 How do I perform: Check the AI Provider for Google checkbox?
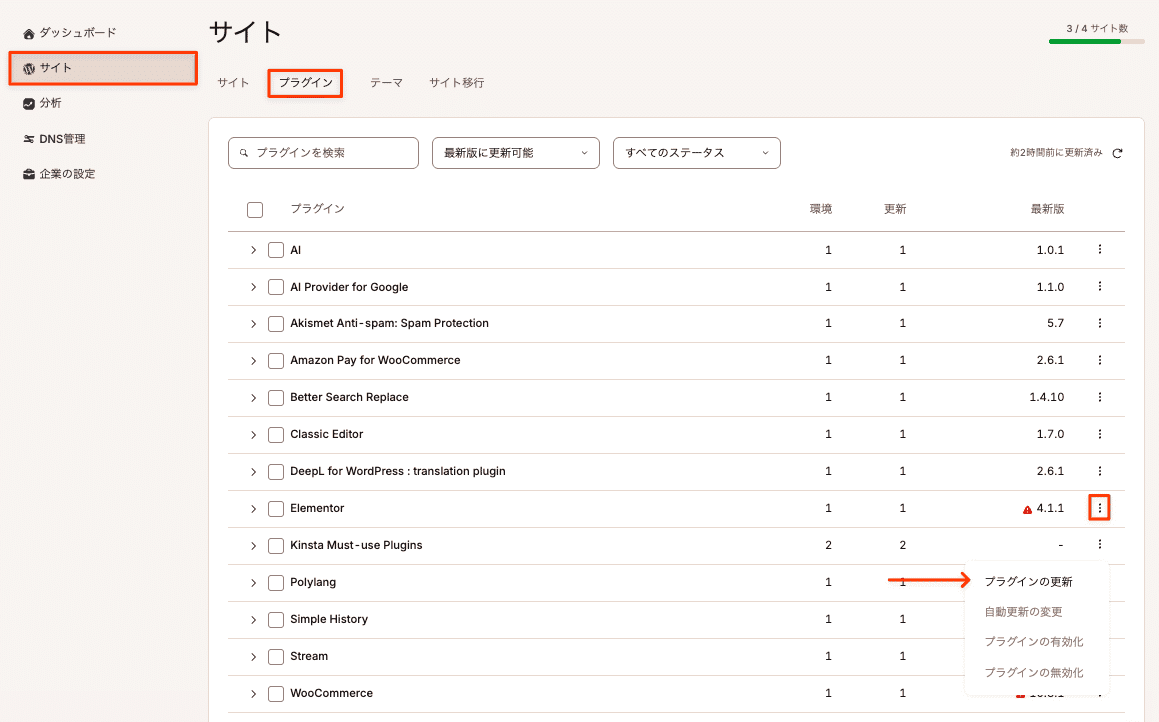click(276, 287)
